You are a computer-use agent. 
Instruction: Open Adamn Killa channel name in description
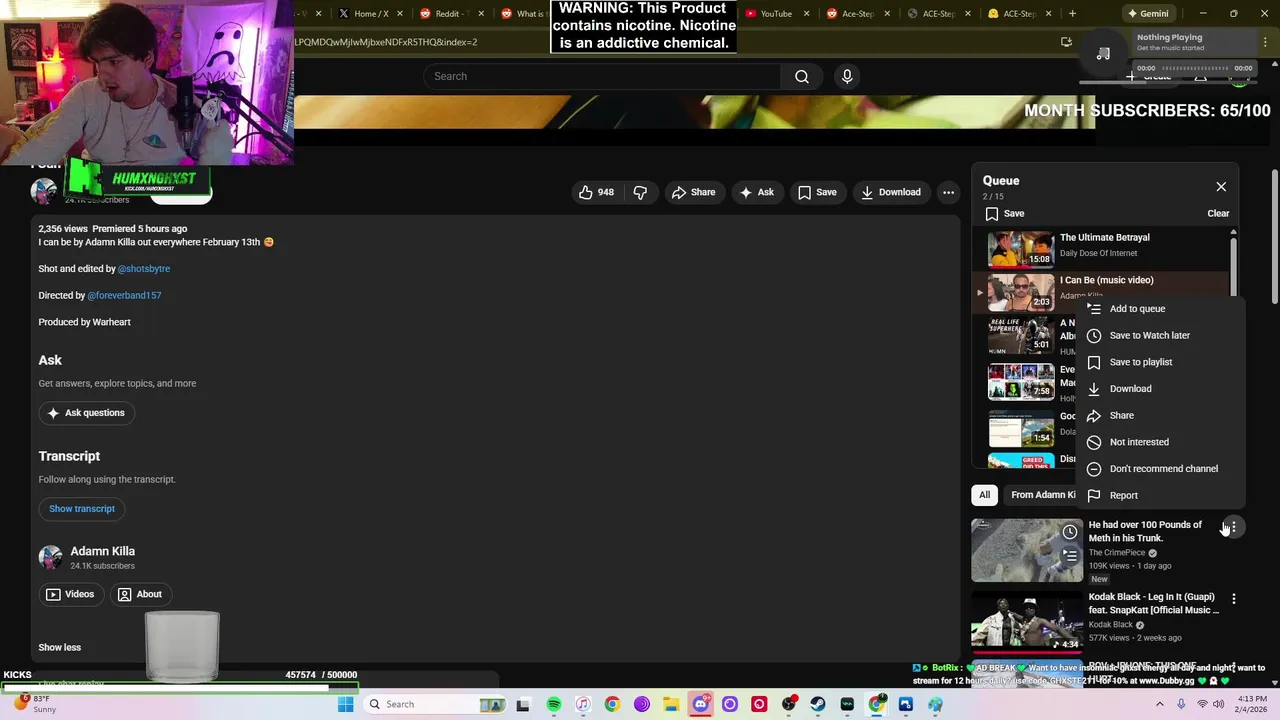pos(102,551)
